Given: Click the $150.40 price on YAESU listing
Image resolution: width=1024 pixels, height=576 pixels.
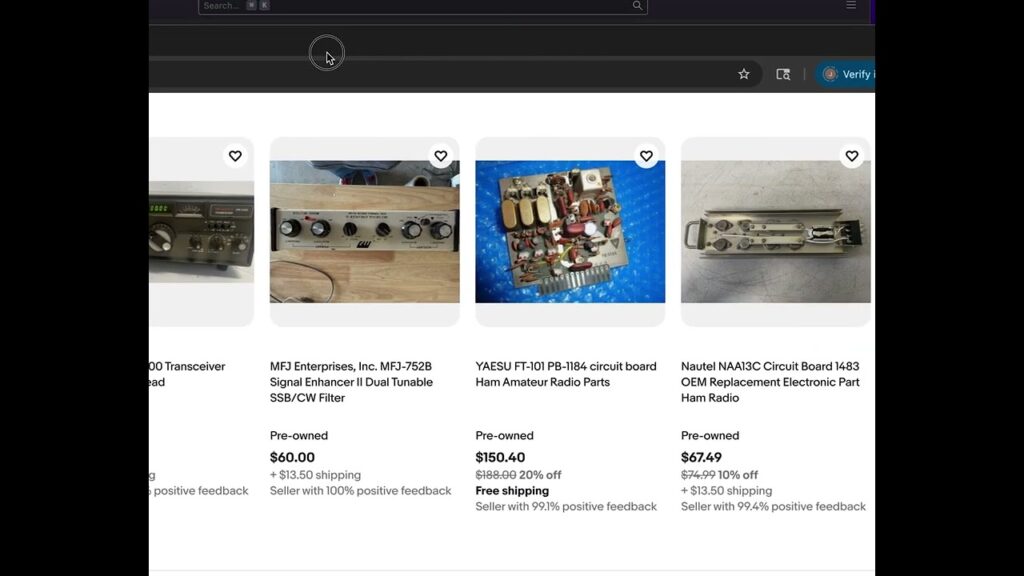Looking at the screenshot, I should pos(500,458).
